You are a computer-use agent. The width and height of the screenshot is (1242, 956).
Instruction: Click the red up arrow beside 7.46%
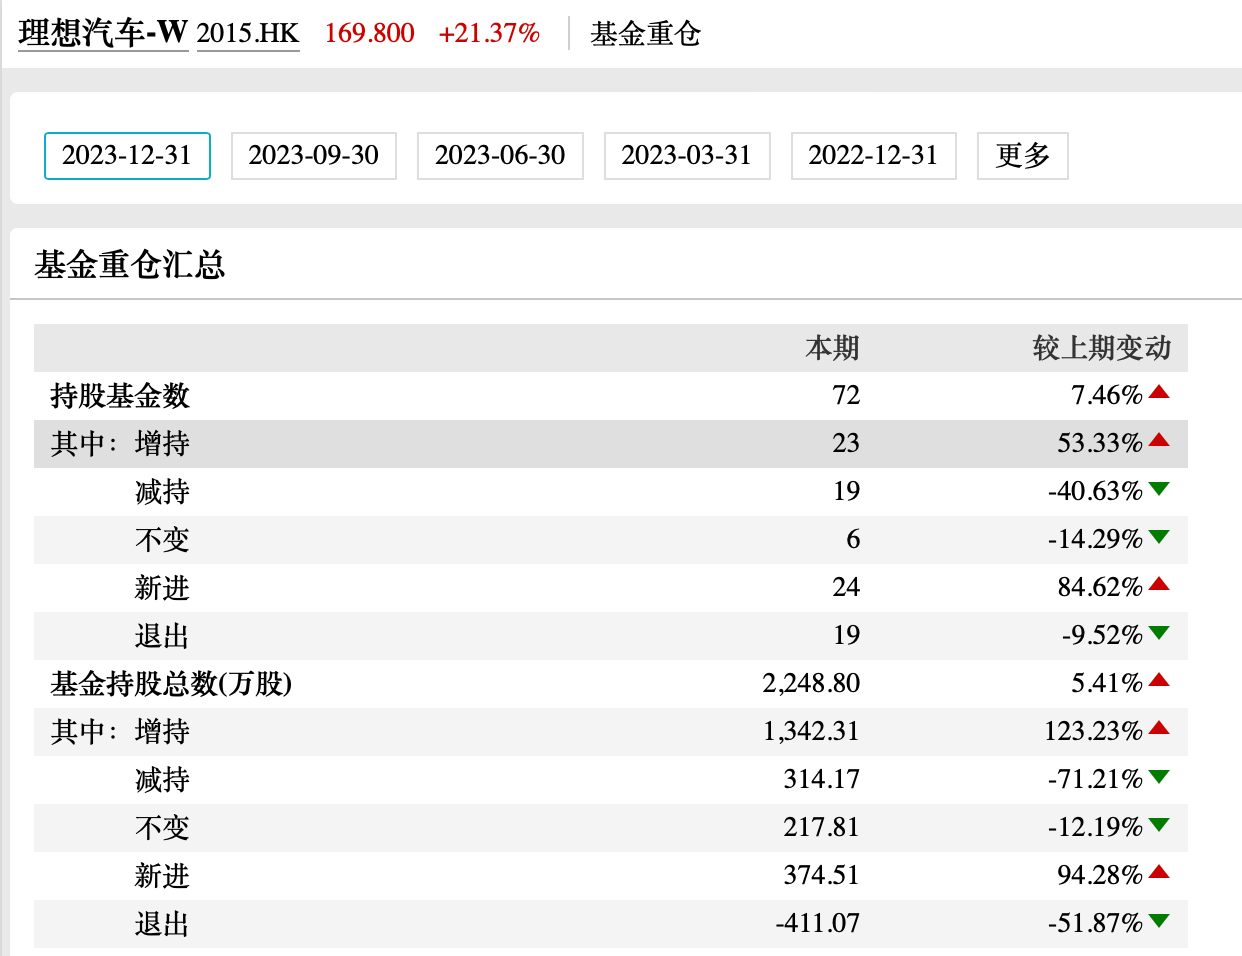tap(1159, 392)
